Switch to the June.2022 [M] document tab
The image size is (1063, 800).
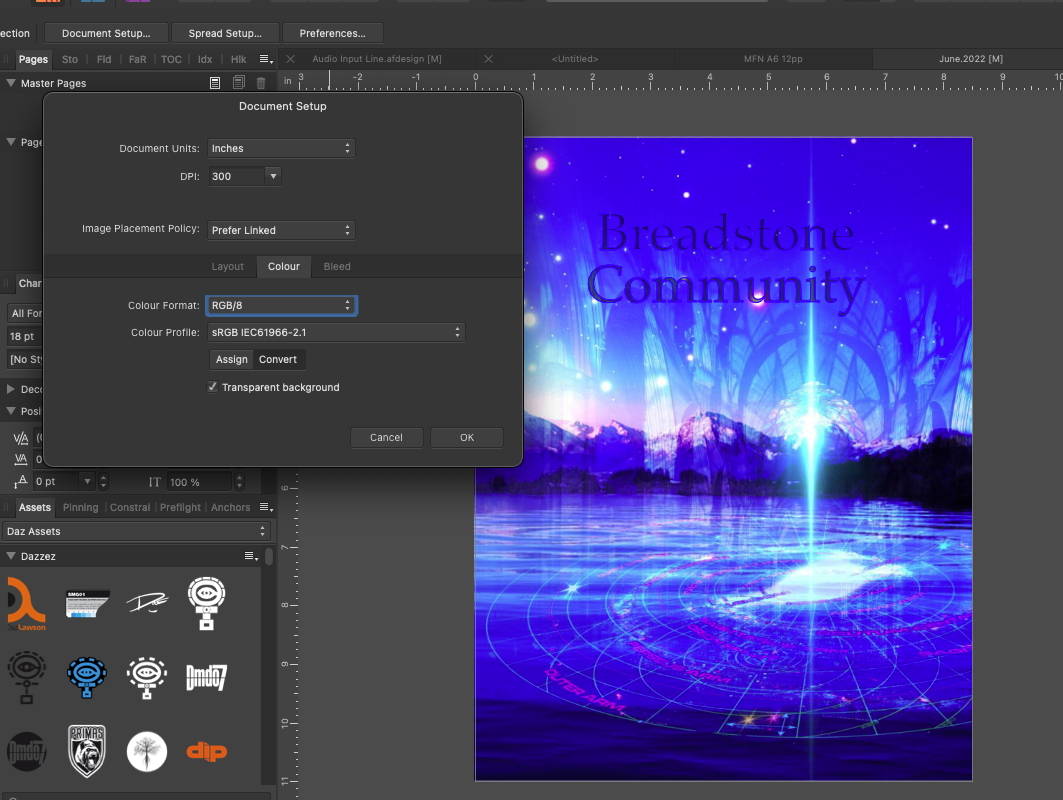[971, 59]
